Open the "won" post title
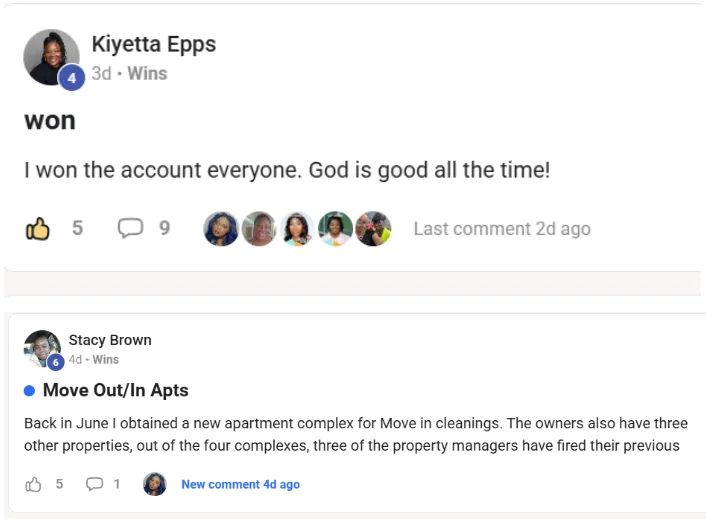The width and height of the screenshot is (706, 519). pos(50,121)
